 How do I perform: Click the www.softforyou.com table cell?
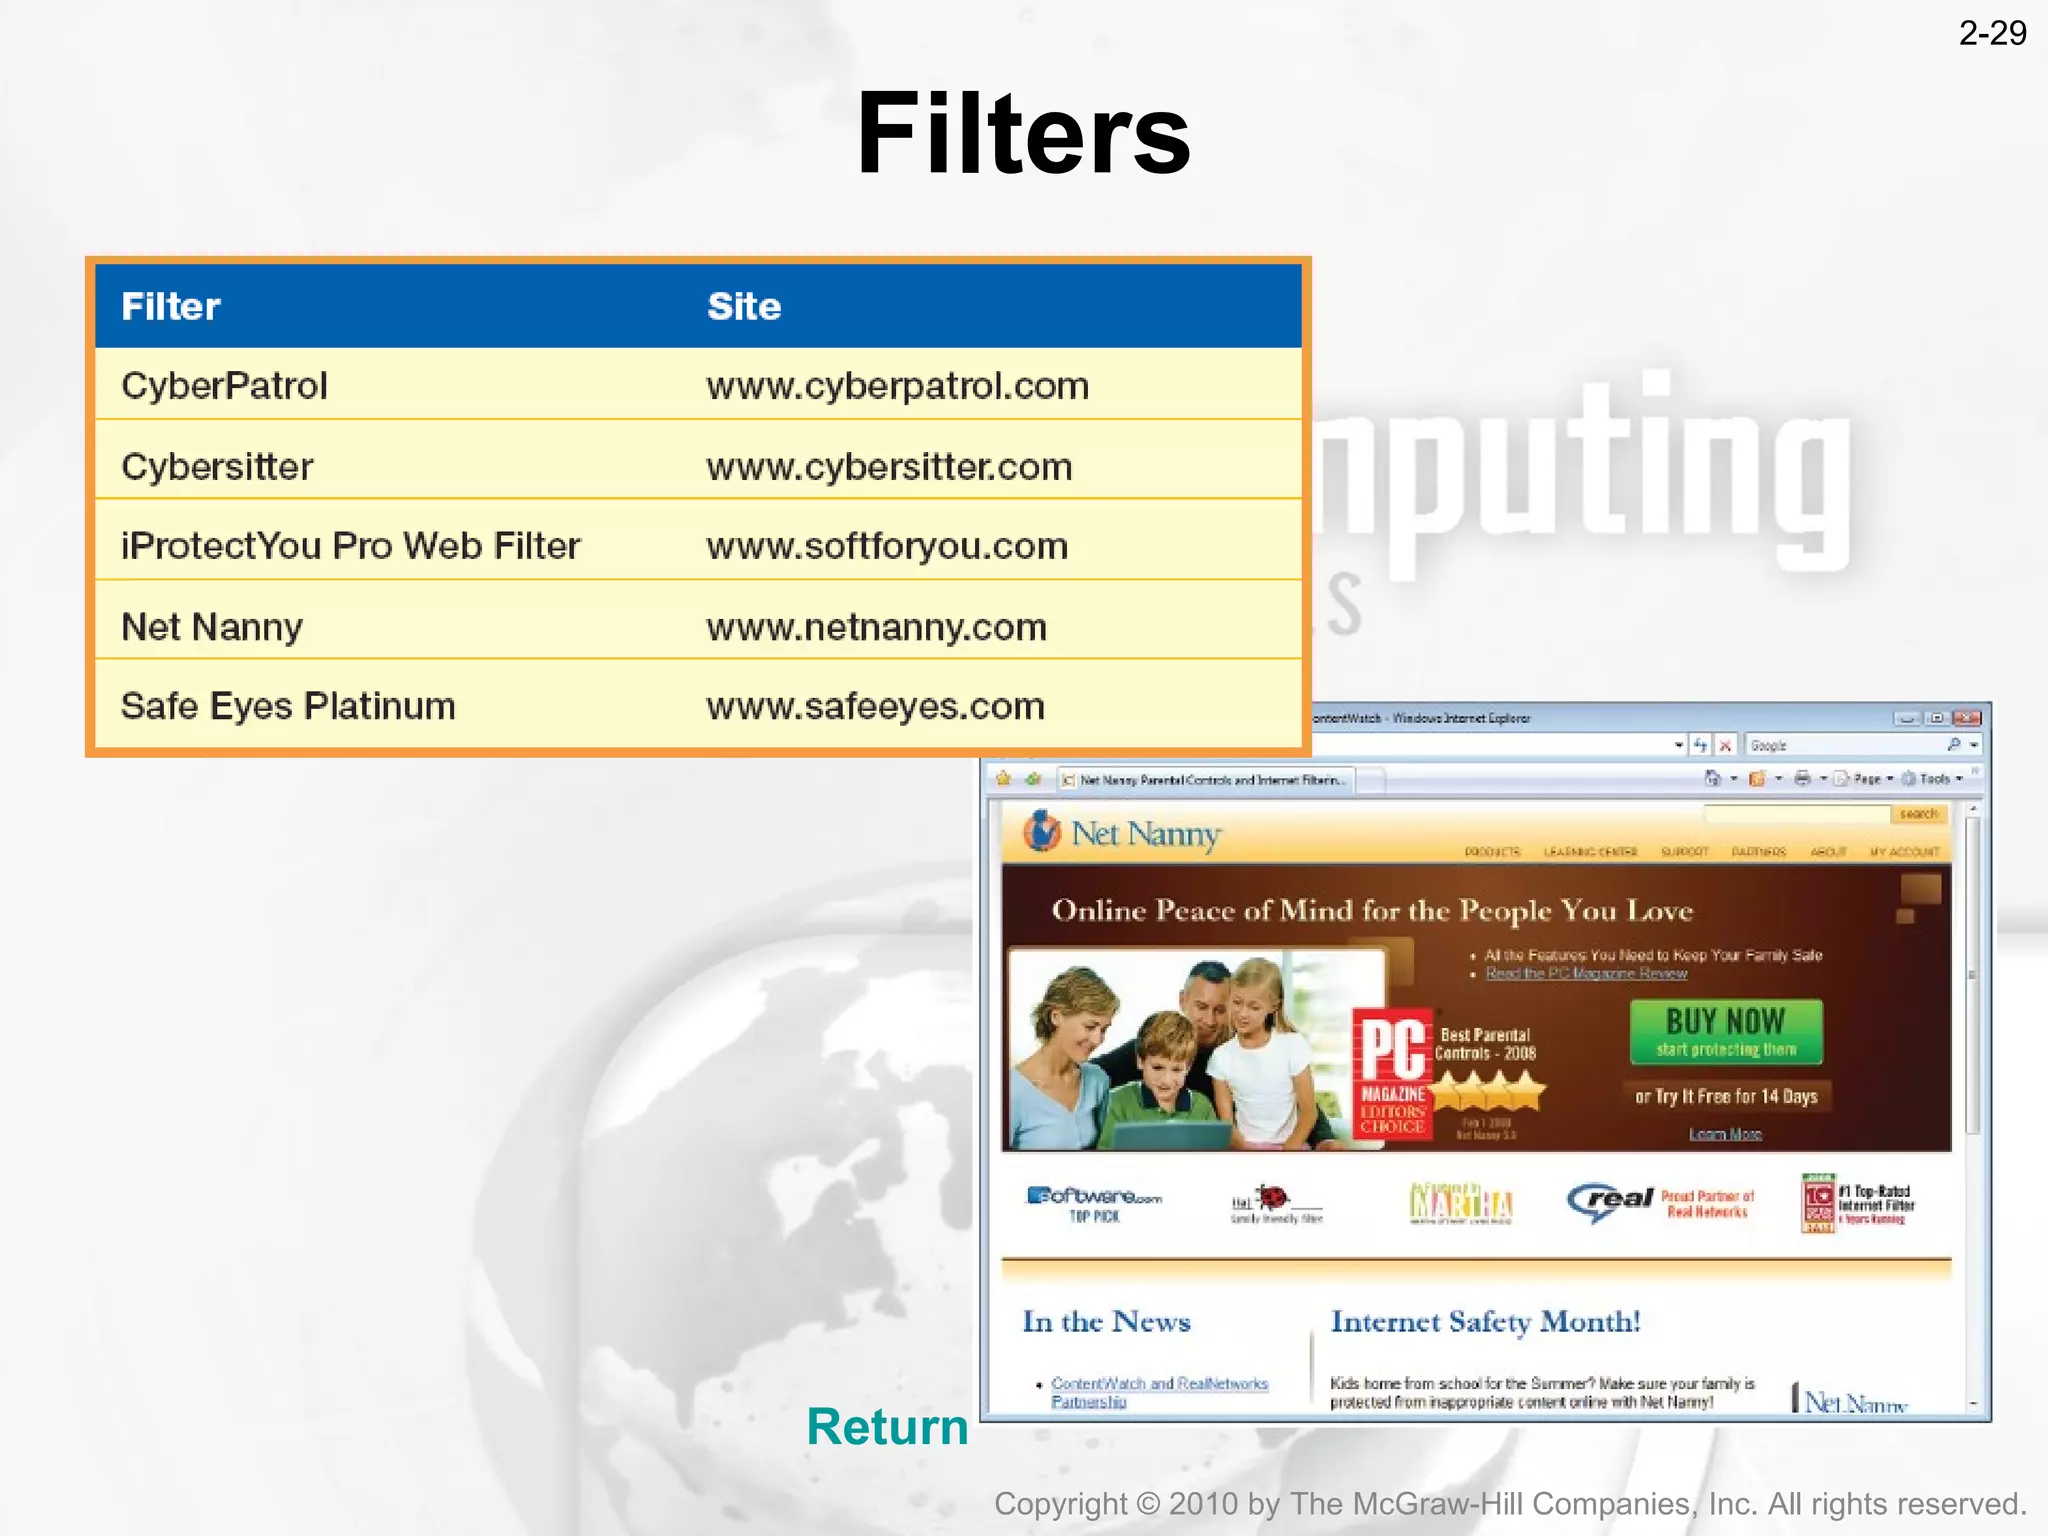pyautogui.click(x=887, y=546)
